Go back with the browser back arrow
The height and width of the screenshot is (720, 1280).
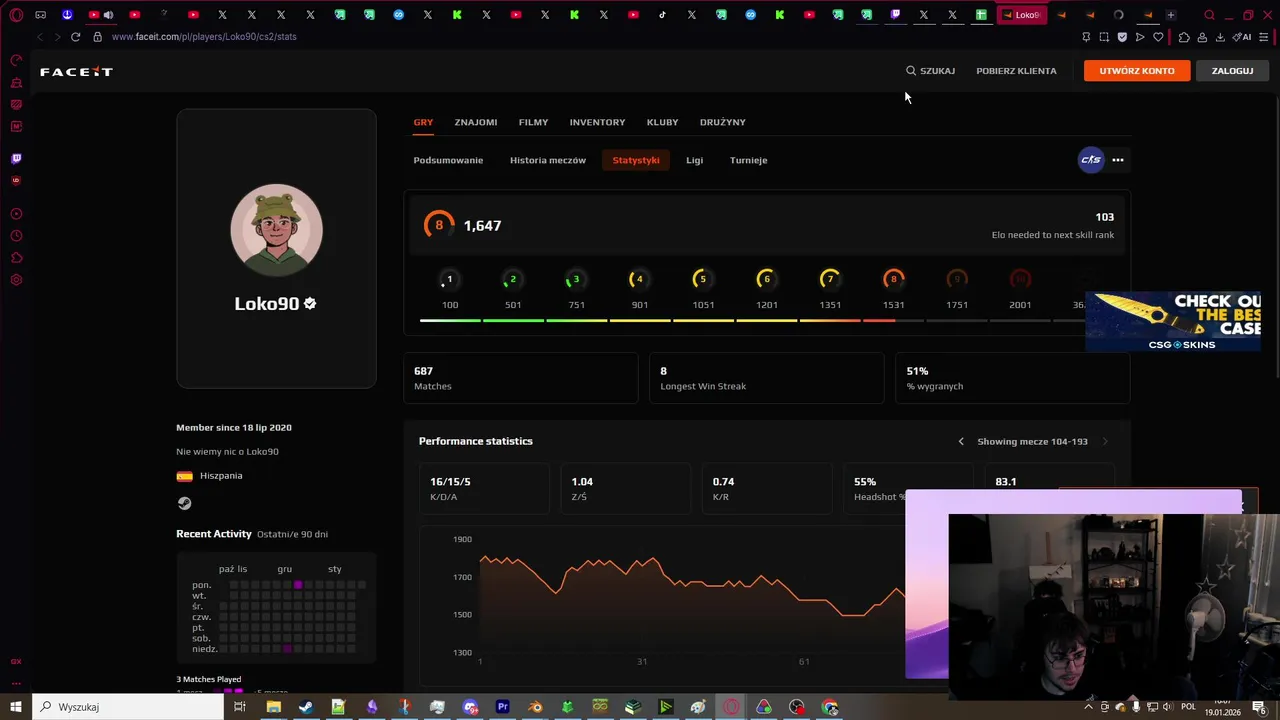pos(39,37)
